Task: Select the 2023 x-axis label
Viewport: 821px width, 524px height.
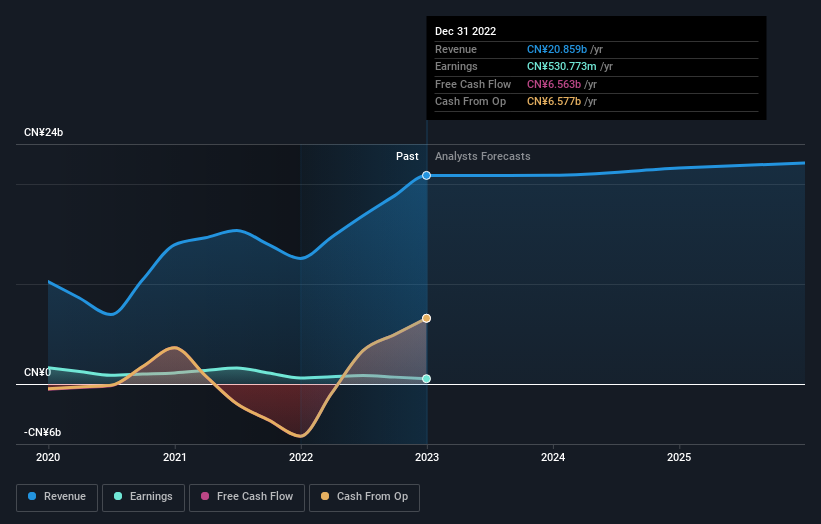Action: pos(427,457)
